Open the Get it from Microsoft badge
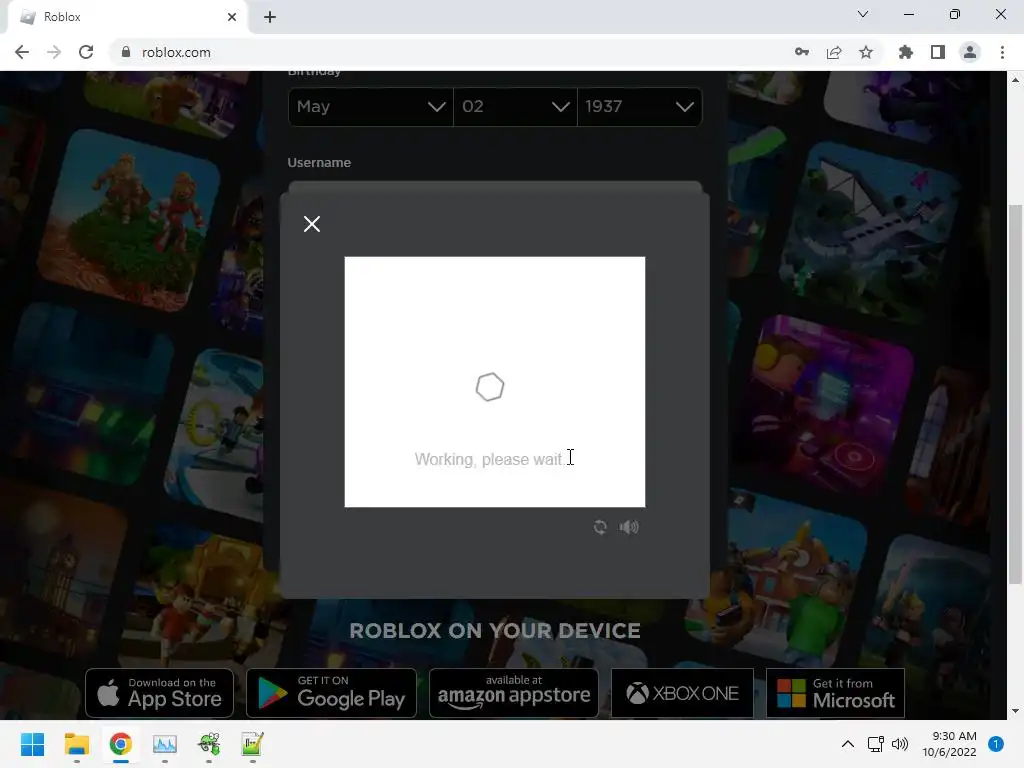This screenshot has width=1024, height=768. pyautogui.click(x=835, y=693)
